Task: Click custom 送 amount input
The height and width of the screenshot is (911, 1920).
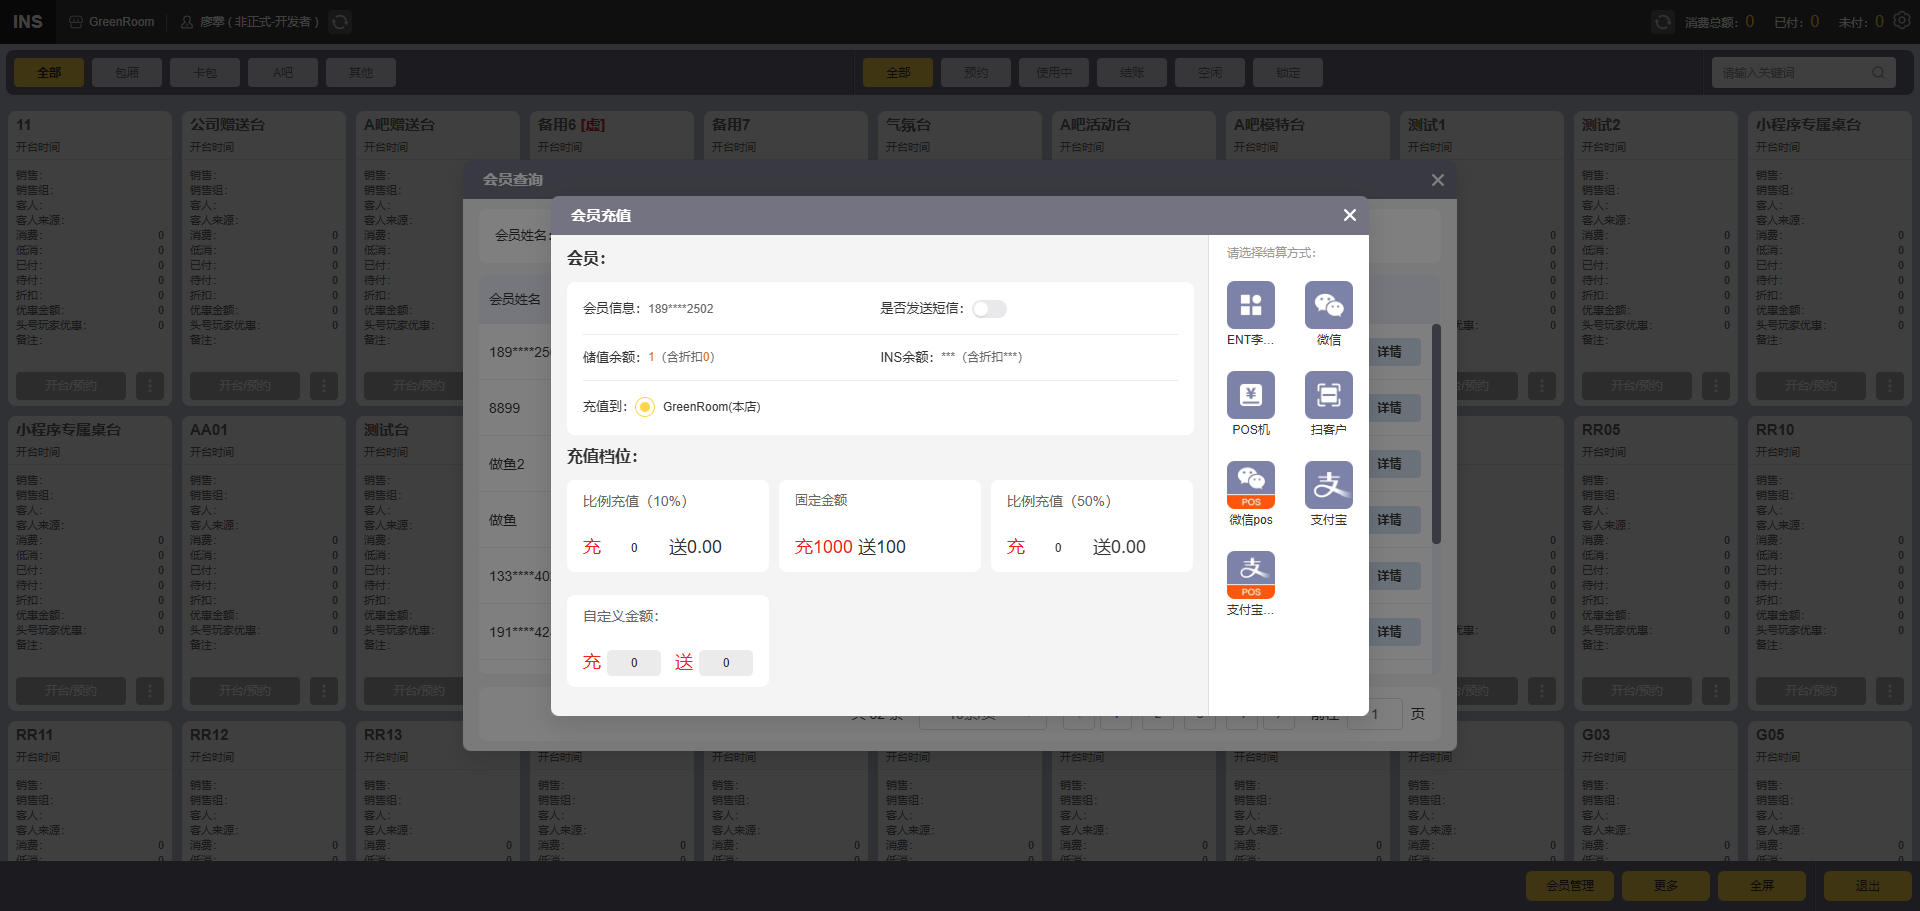Action: click(x=726, y=663)
